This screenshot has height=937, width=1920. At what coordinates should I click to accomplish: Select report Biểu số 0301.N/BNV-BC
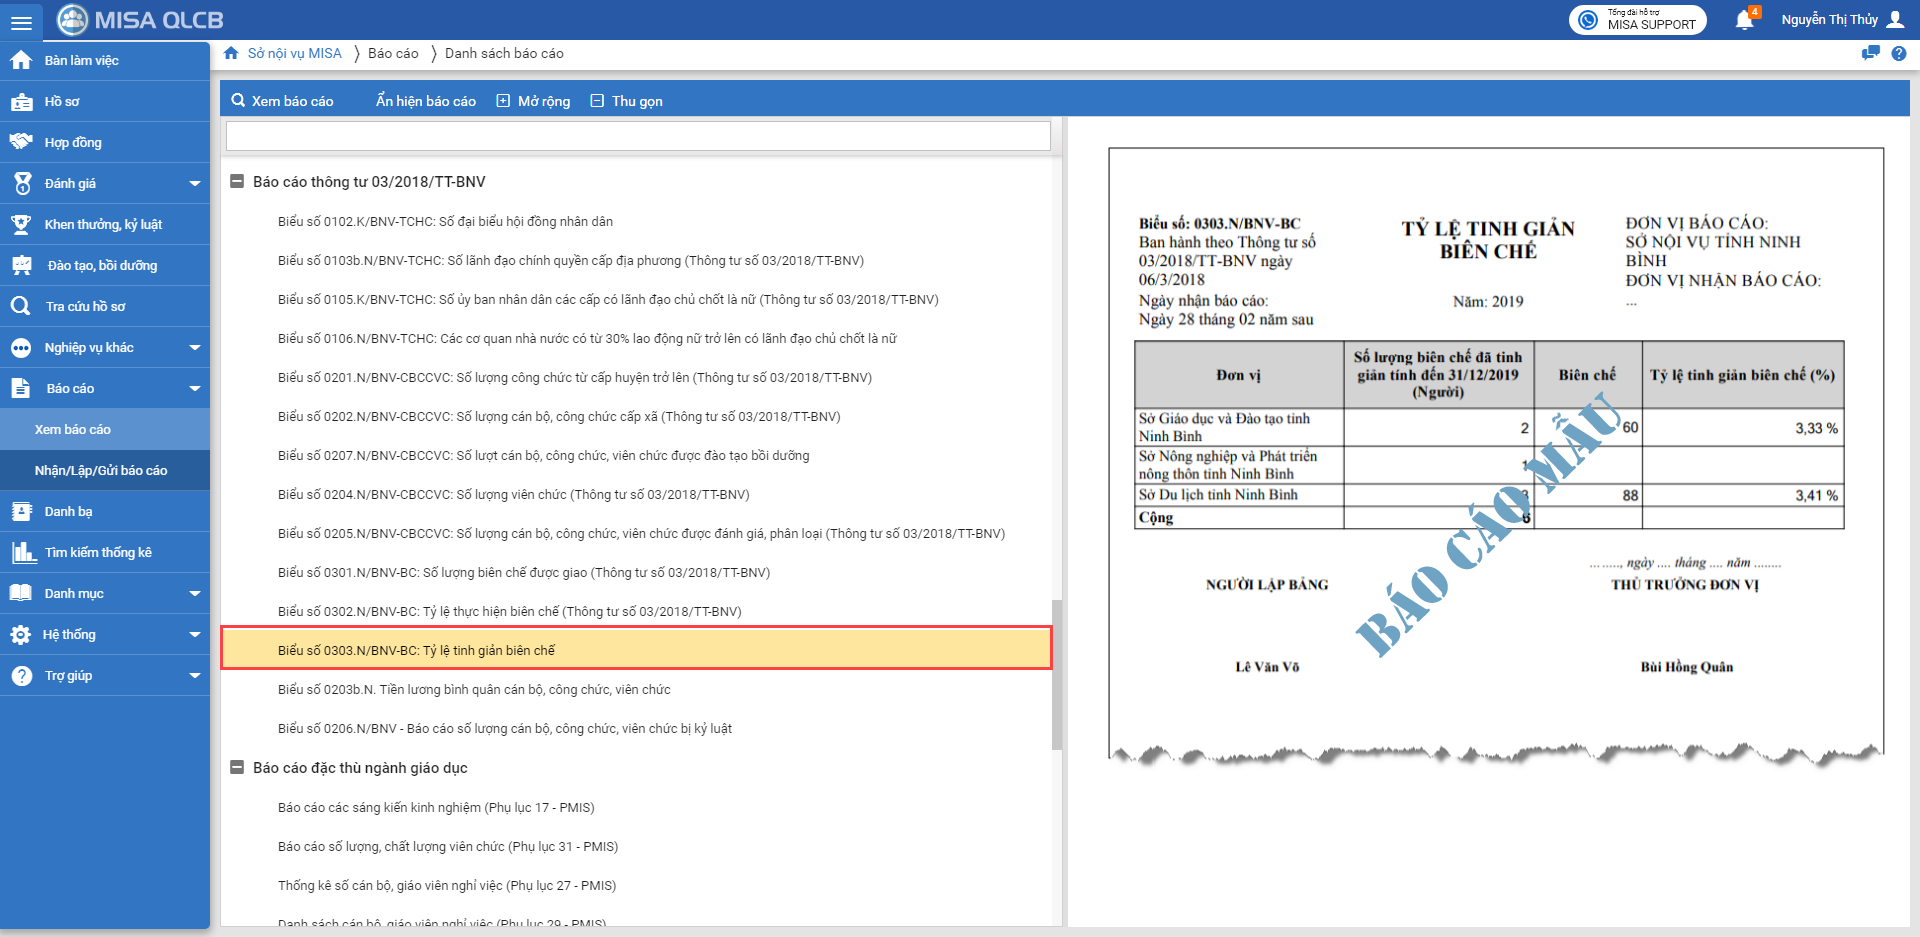(524, 573)
